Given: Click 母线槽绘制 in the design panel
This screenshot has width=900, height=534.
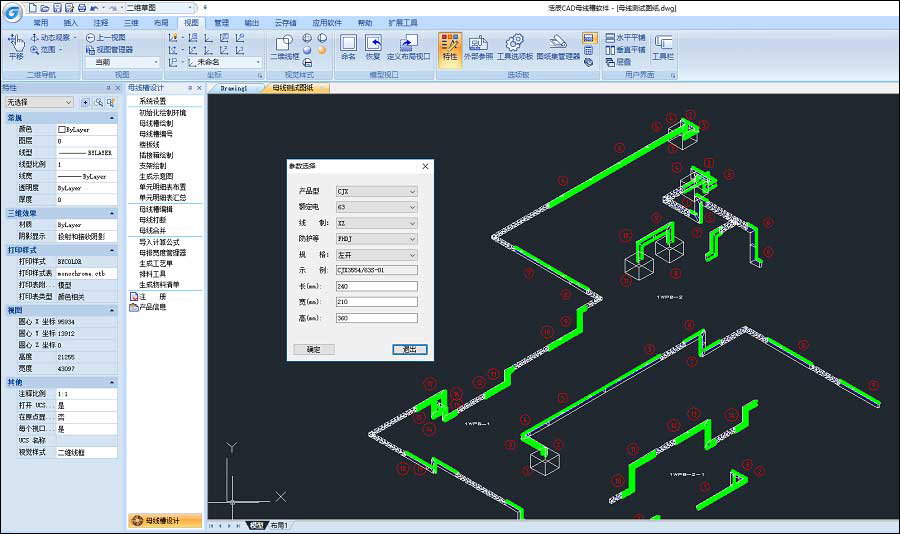Looking at the screenshot, I should pos(156,123).
